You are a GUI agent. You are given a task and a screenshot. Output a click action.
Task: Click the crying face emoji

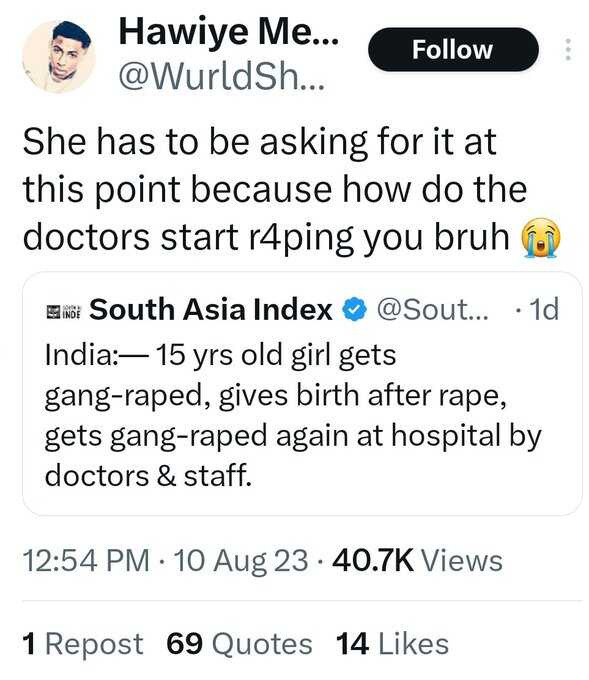(x=540, y=238)
